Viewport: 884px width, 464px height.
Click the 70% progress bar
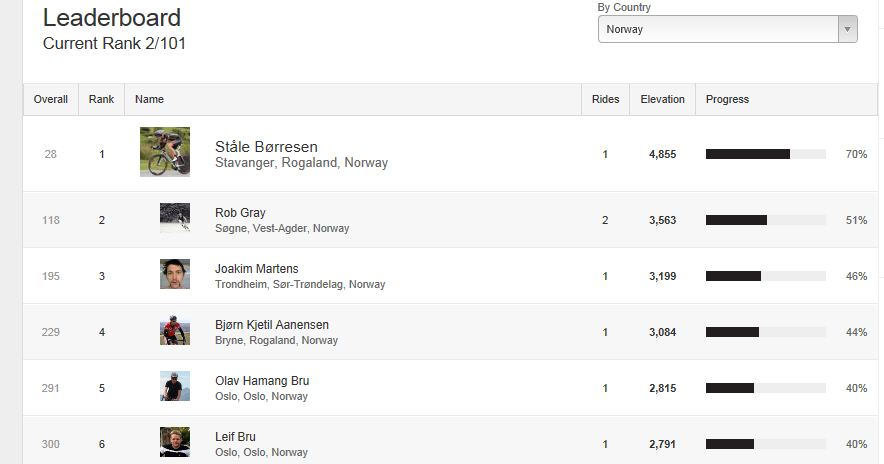766,154
